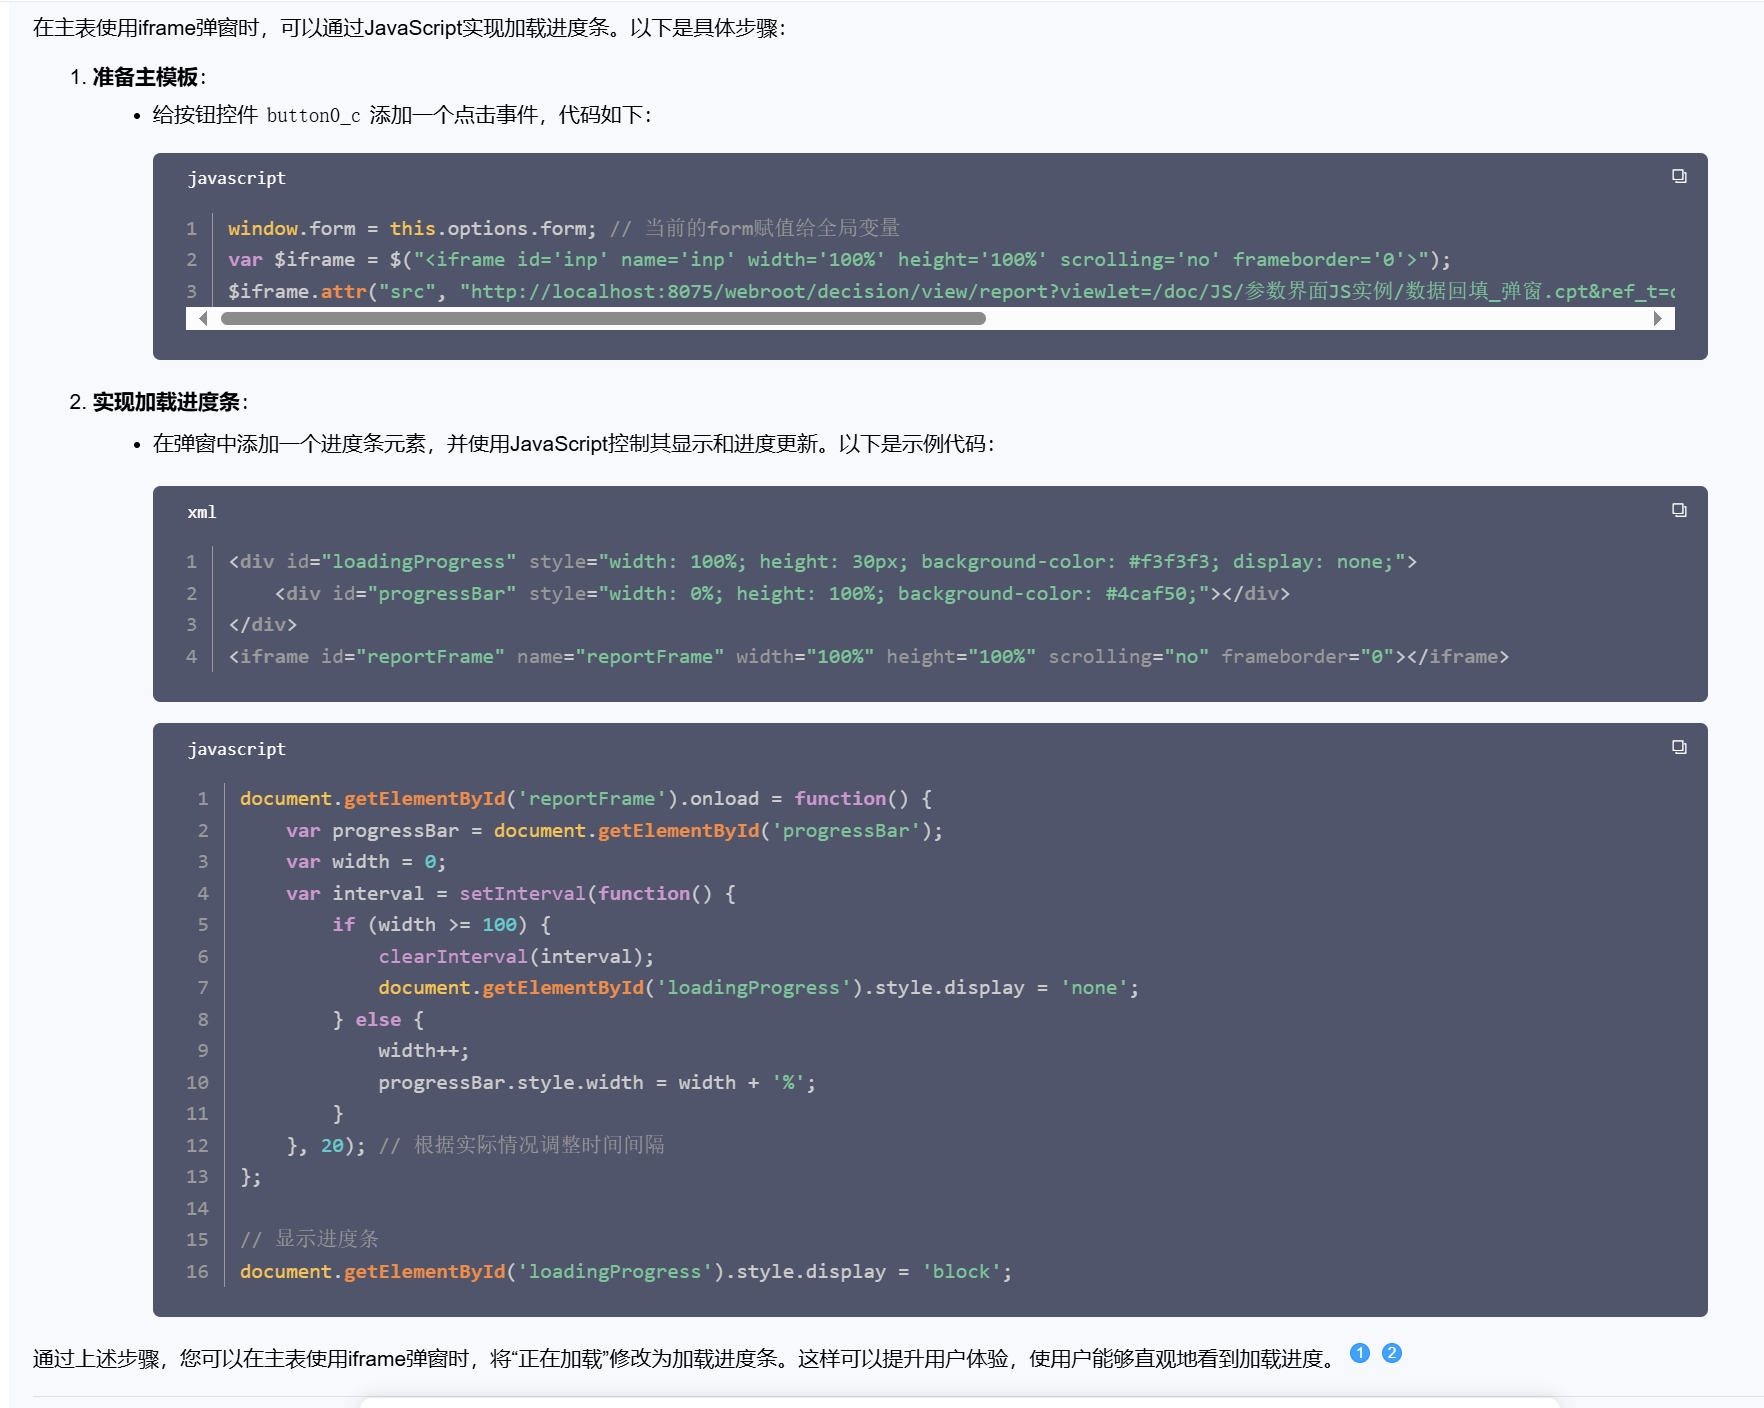
Task: Click the 'clearInterval(interval);' line
Action: tap(516, 957)
